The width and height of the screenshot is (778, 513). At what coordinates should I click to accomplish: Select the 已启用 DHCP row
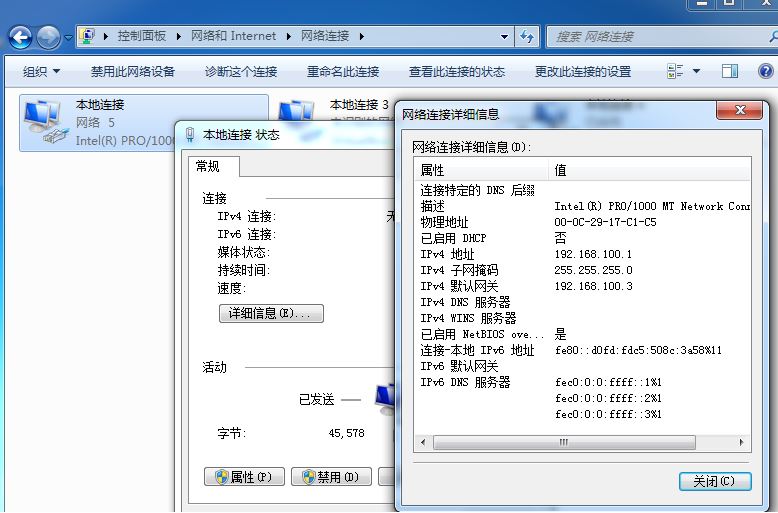point(583,238)
